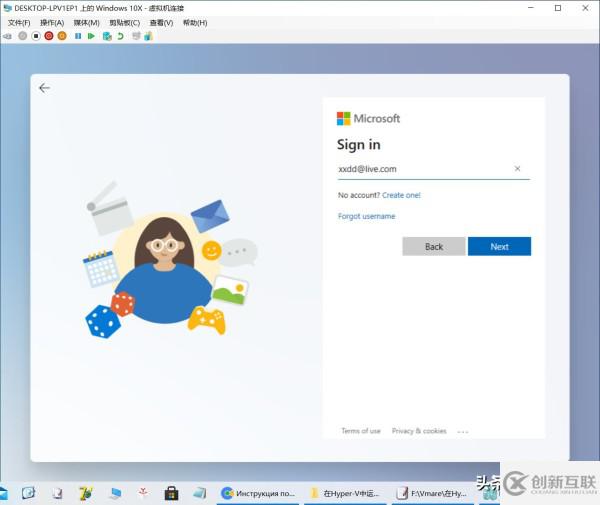Viewport: 600px width, 505px height.
Task: Click the Create one! link
Action: point(401,195)
